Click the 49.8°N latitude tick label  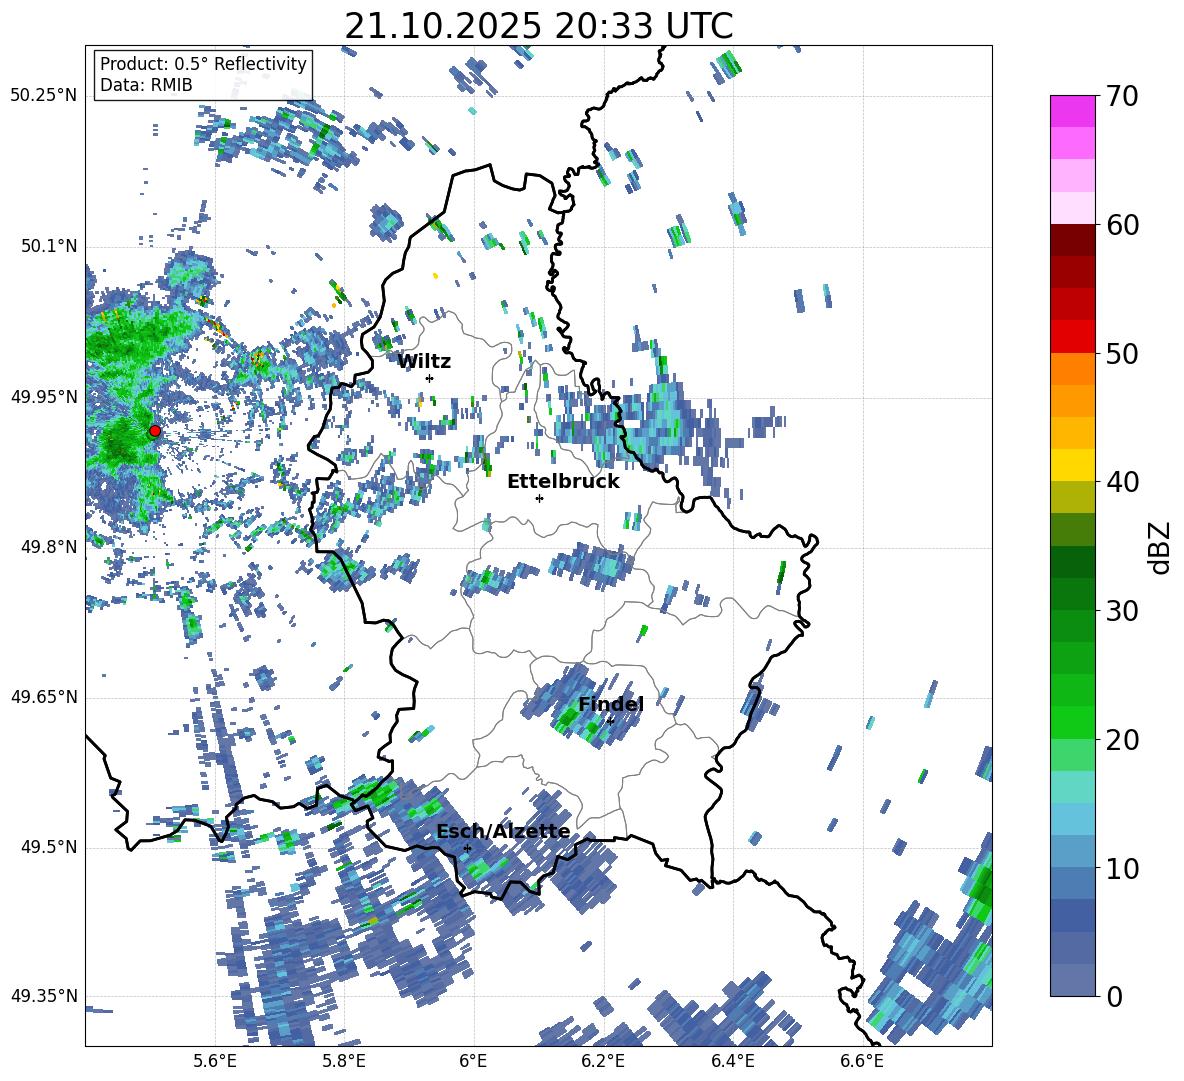[48, 547]
